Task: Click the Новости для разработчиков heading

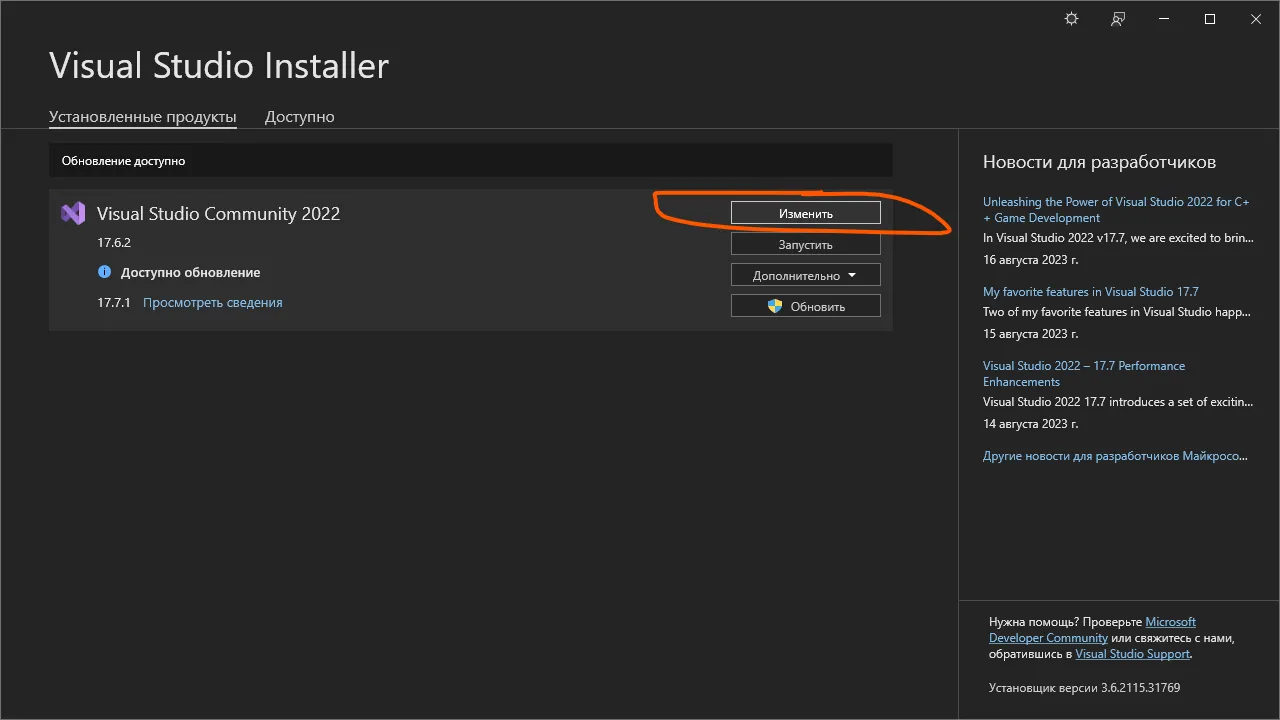Action: 1099,162
